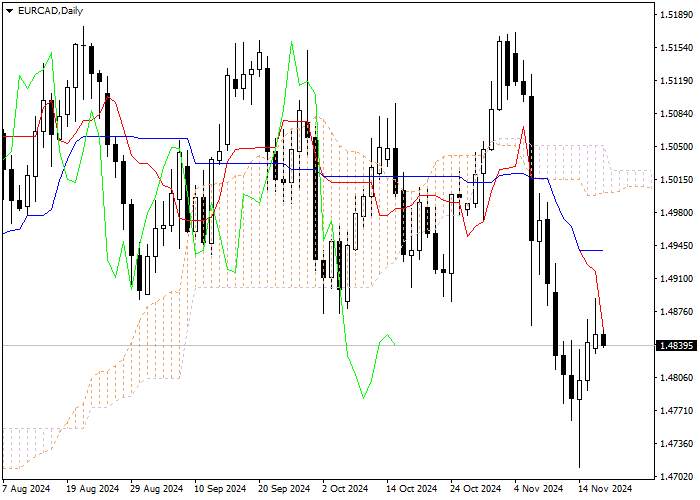Image resolution: width=700 pixels, height=500 pixels.
Task: Click the 19 Aug 2024 date label
Action: pyautogui.click(x=93, y=489)
